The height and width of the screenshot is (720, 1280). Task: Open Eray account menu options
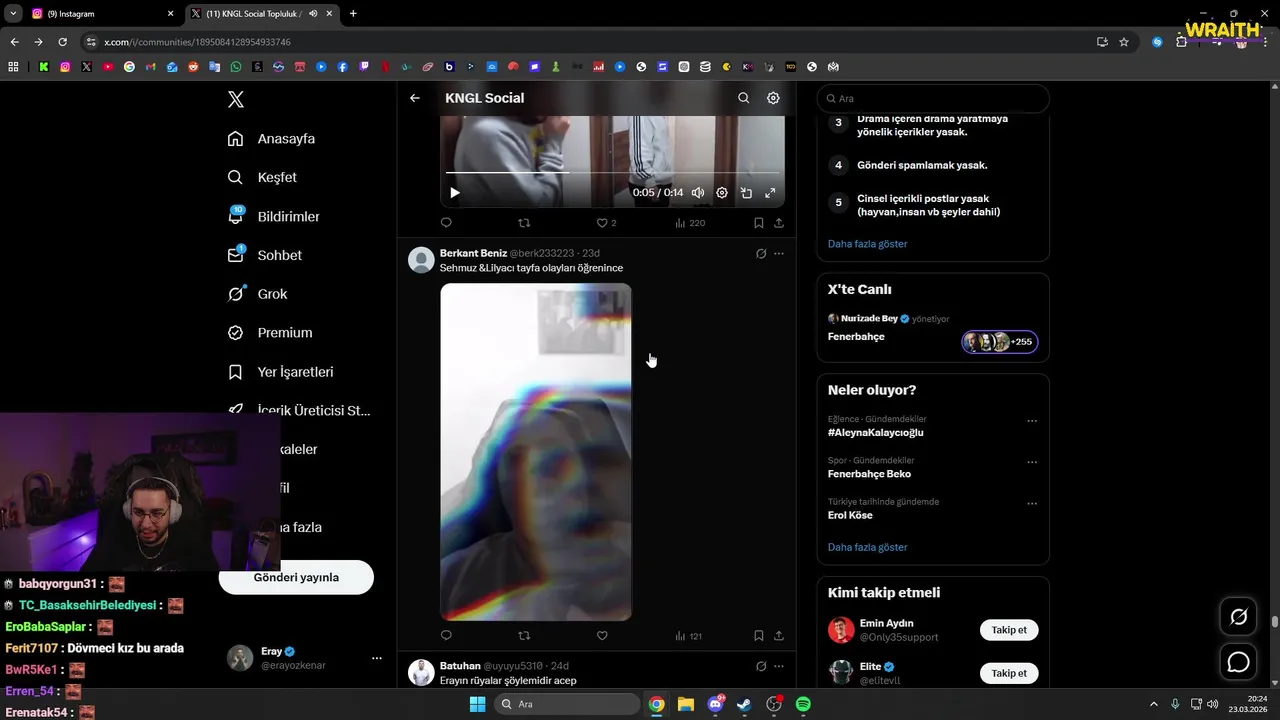(x=377, y=658)
